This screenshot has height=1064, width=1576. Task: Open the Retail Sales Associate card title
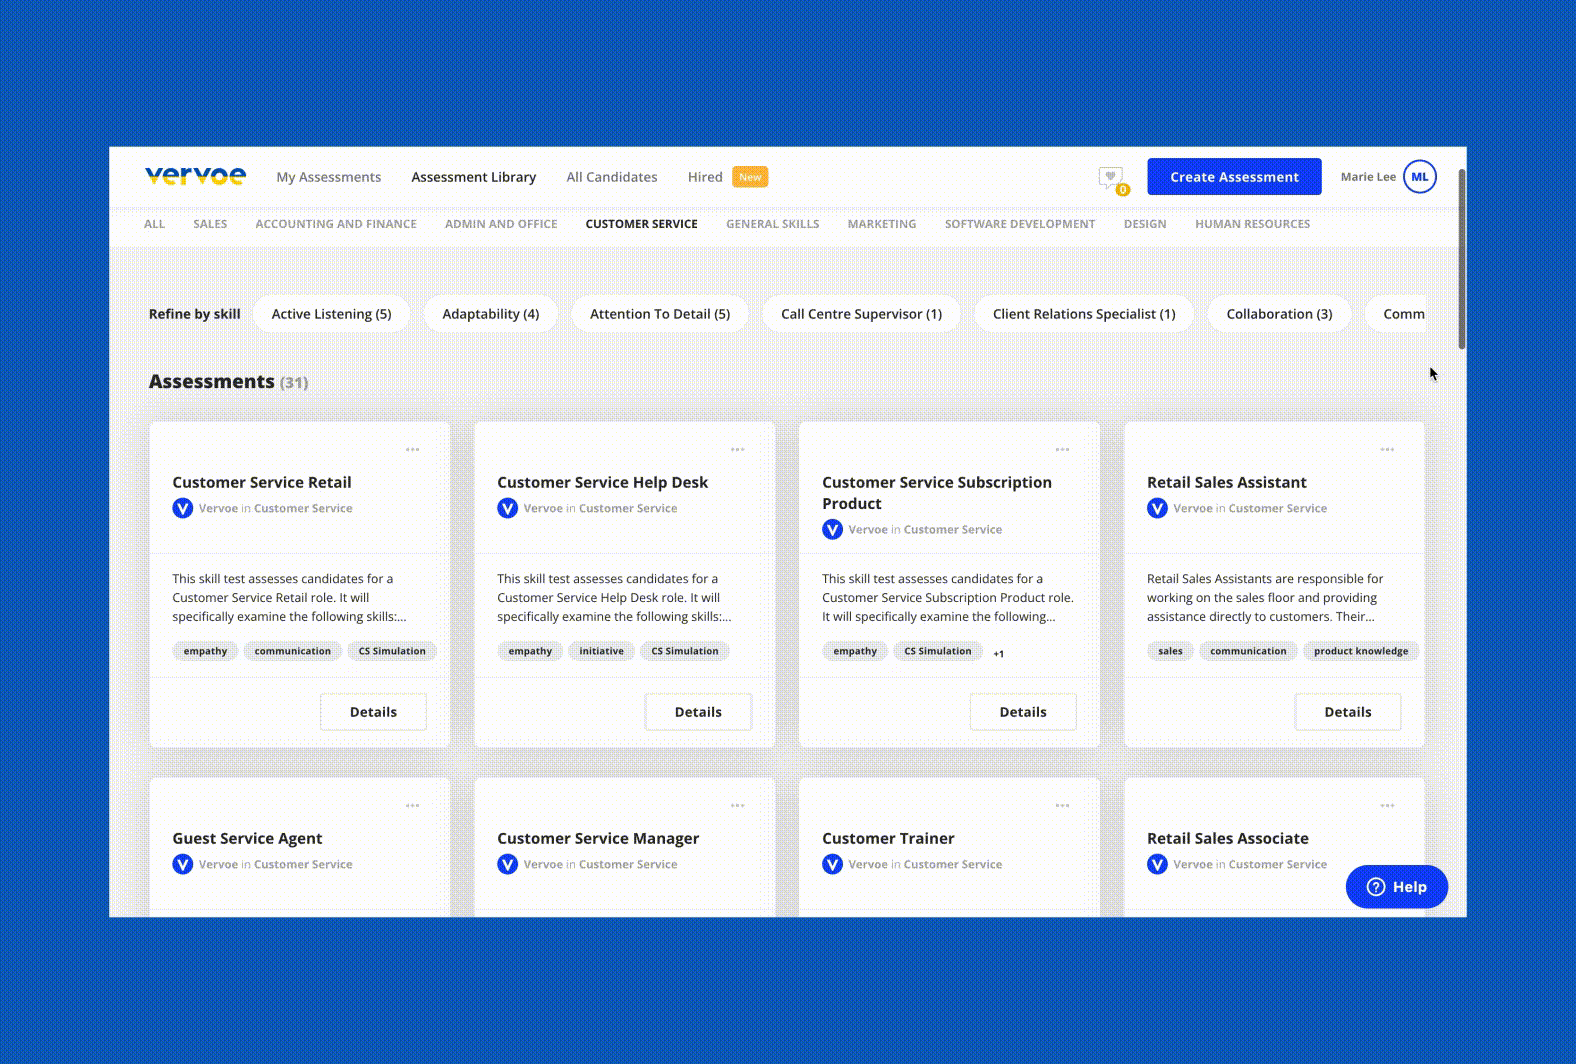[x=1228, y=838]
